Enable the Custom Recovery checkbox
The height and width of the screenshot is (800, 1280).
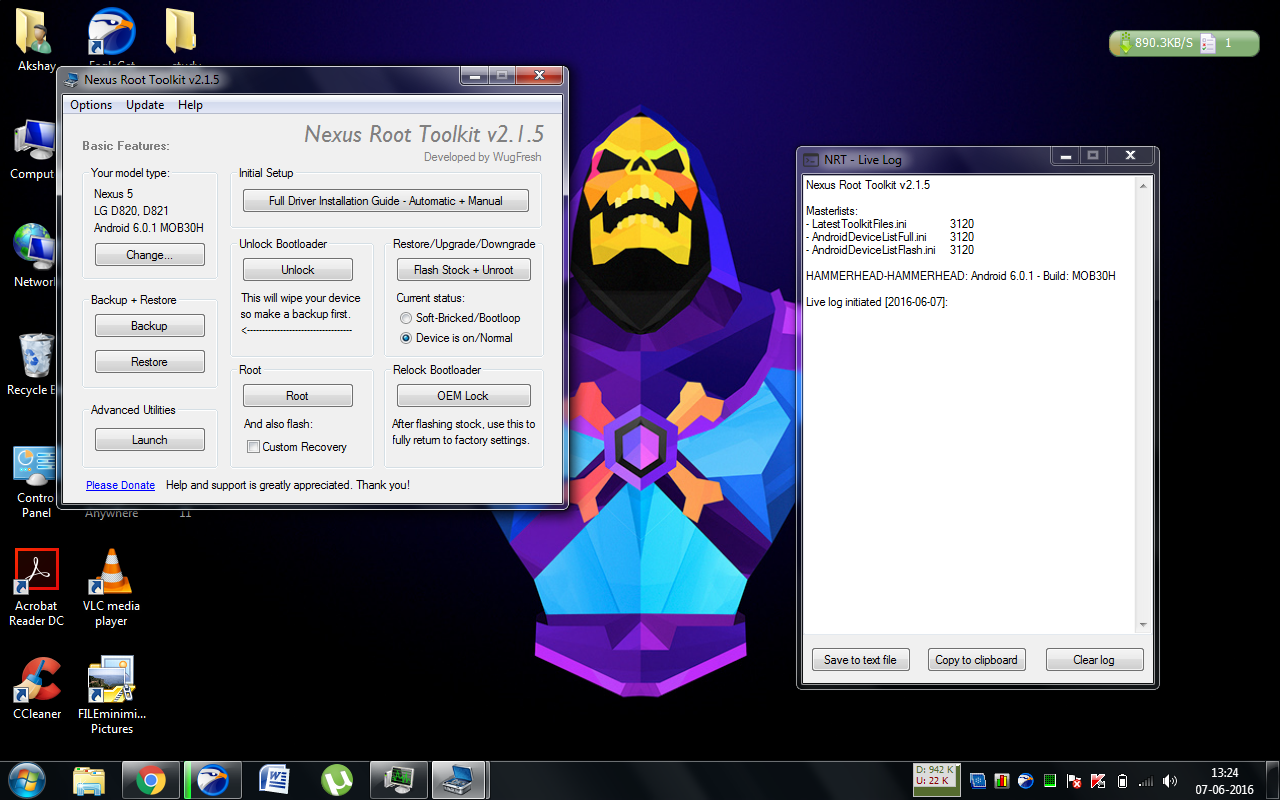click(x=253, y=447)
